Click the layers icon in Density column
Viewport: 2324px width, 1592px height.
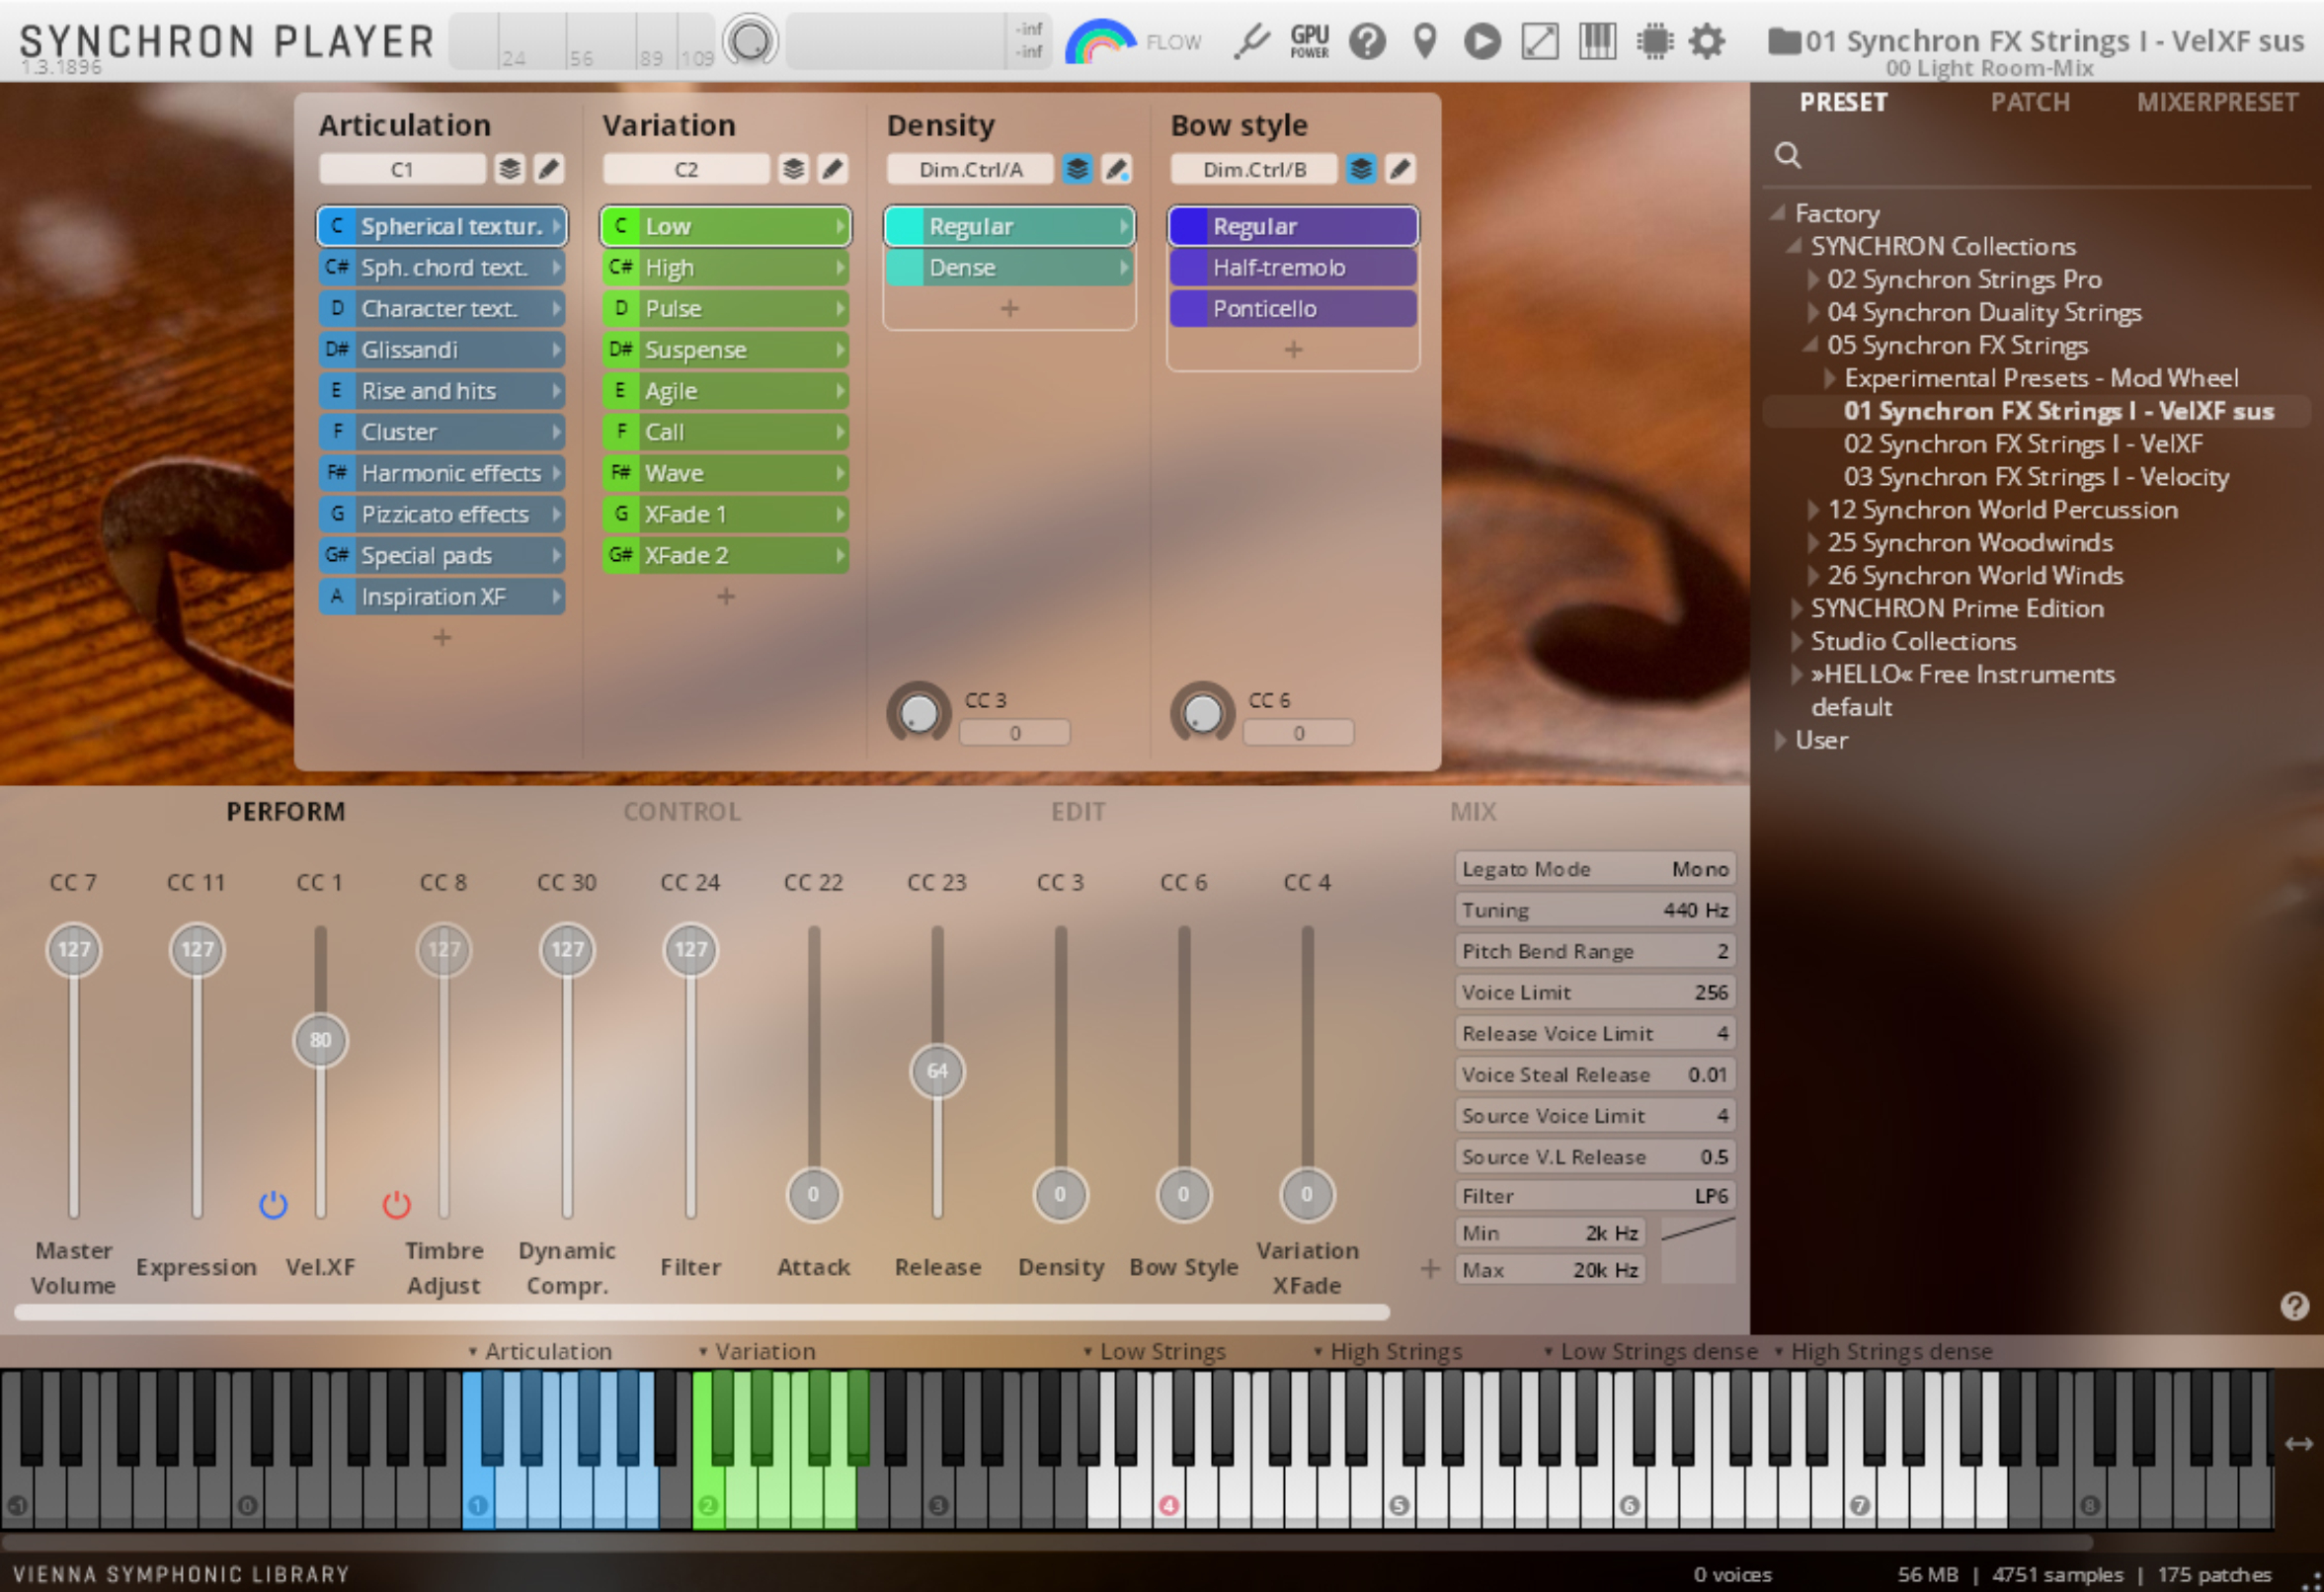tap(1077, 169)
